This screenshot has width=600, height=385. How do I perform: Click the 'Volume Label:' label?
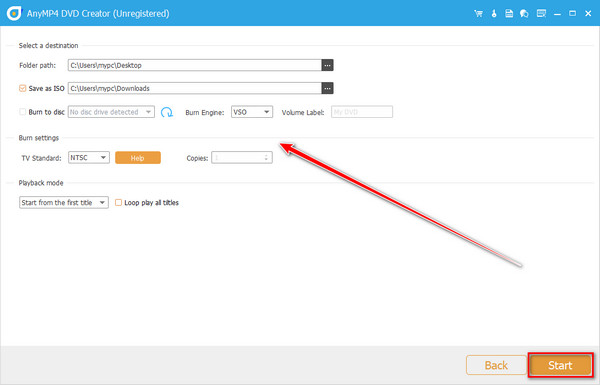tap(303, 113)
